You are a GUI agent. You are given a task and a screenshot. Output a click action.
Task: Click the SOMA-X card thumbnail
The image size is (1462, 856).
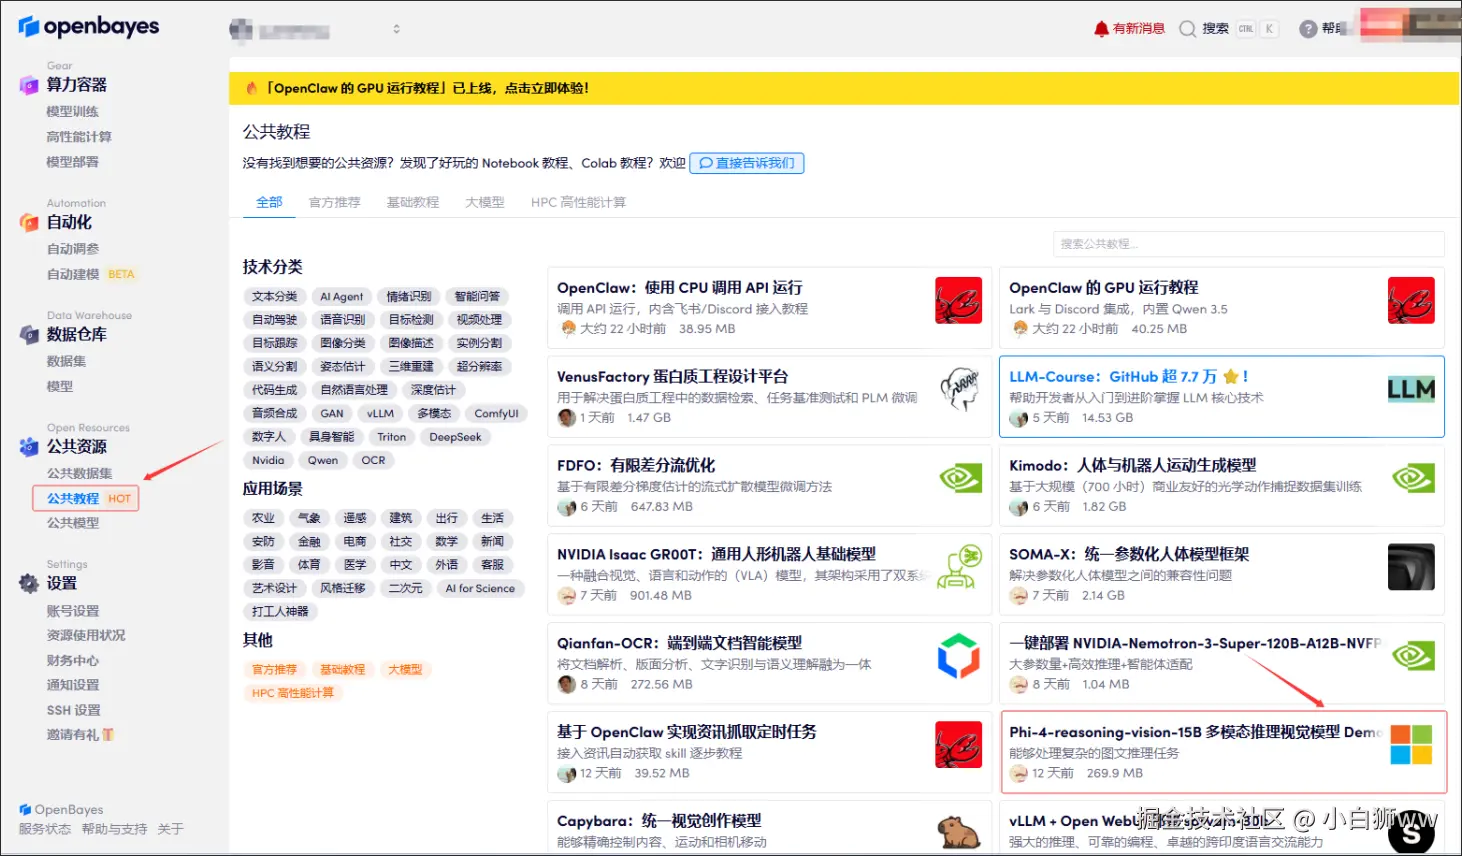pos(1411,567)
